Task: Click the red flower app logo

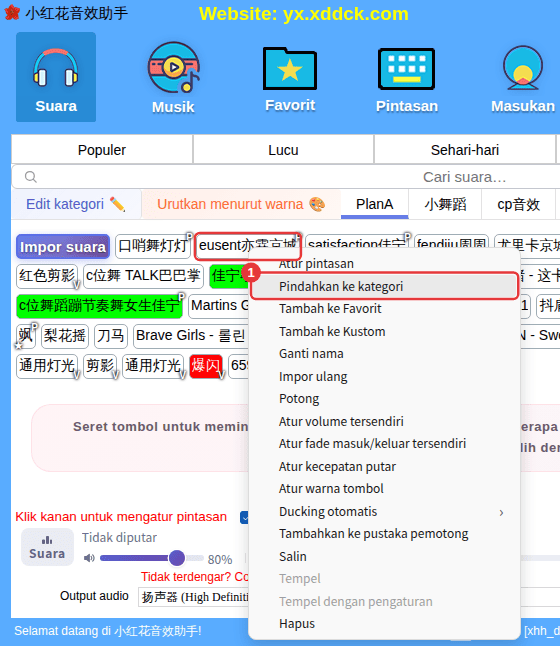Action: [12, 13]
